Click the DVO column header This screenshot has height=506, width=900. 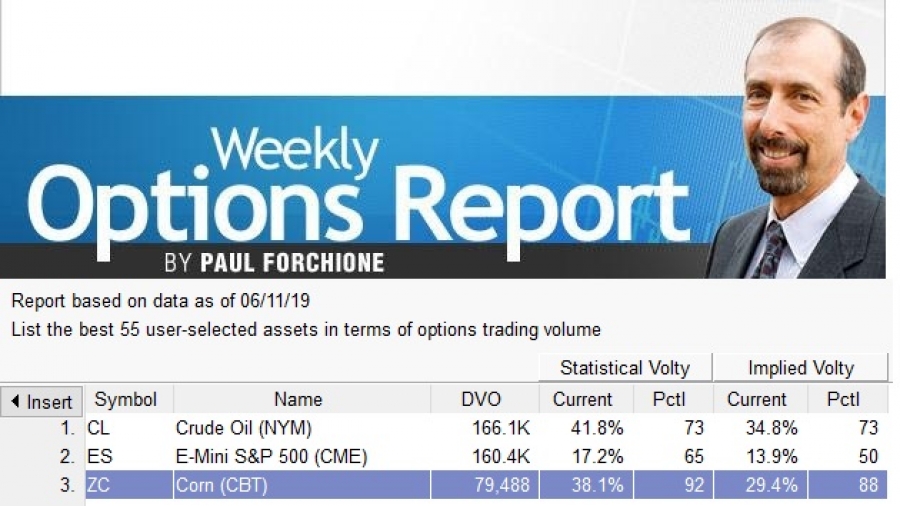pos(484,399)
